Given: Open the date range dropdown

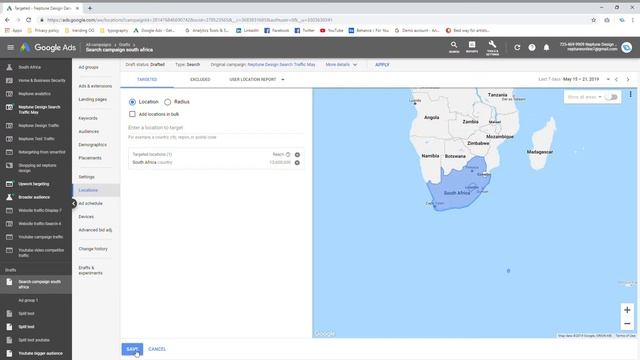Looking at the screenshot, I should coord(608,79).
